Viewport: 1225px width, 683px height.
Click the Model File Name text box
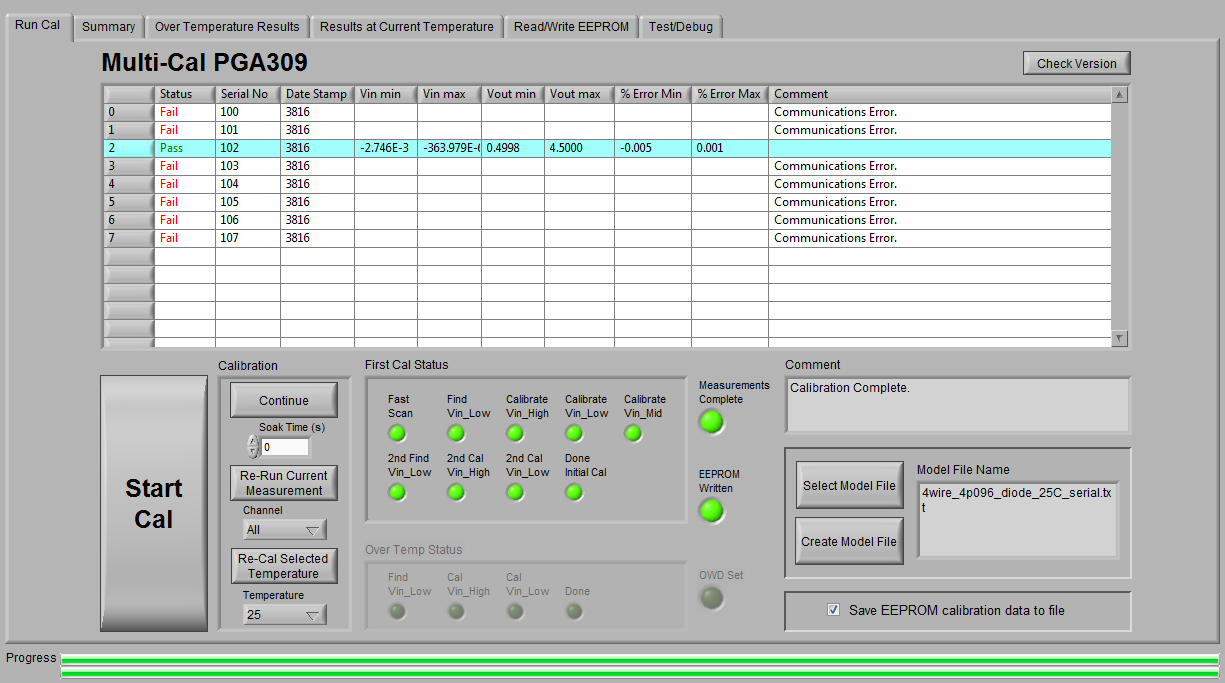pyautogui.click(x=1017, y=518)
